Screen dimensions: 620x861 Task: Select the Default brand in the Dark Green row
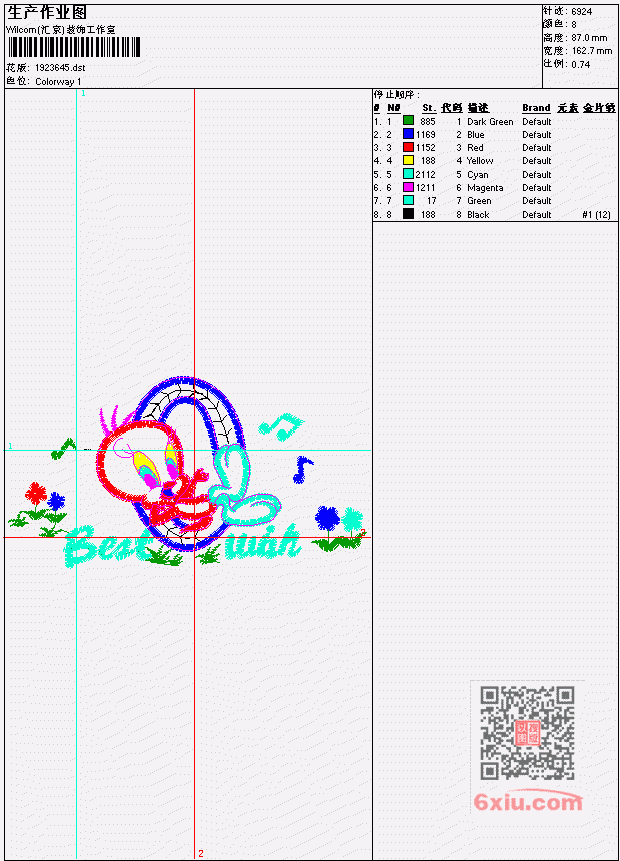[537, 121]
